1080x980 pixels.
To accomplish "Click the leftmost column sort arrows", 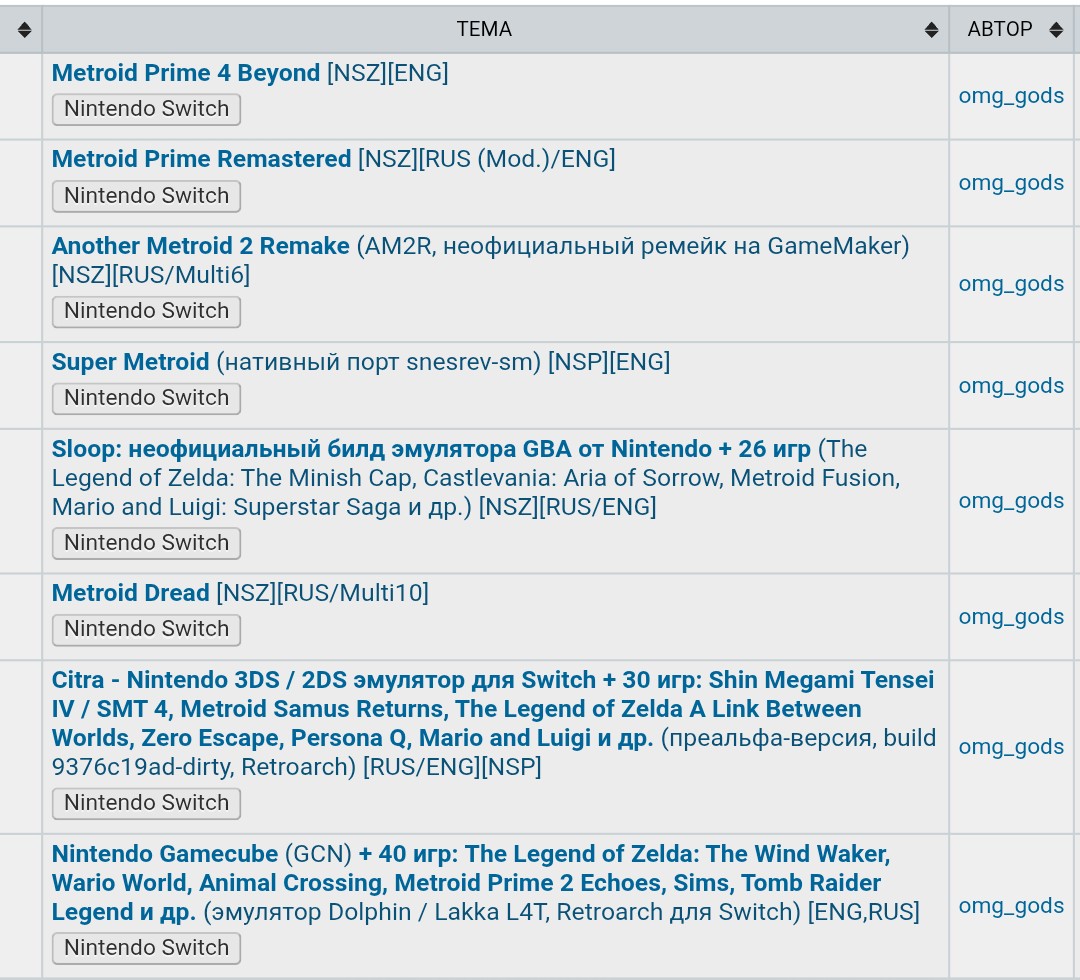I will click(x=24, y=30).
